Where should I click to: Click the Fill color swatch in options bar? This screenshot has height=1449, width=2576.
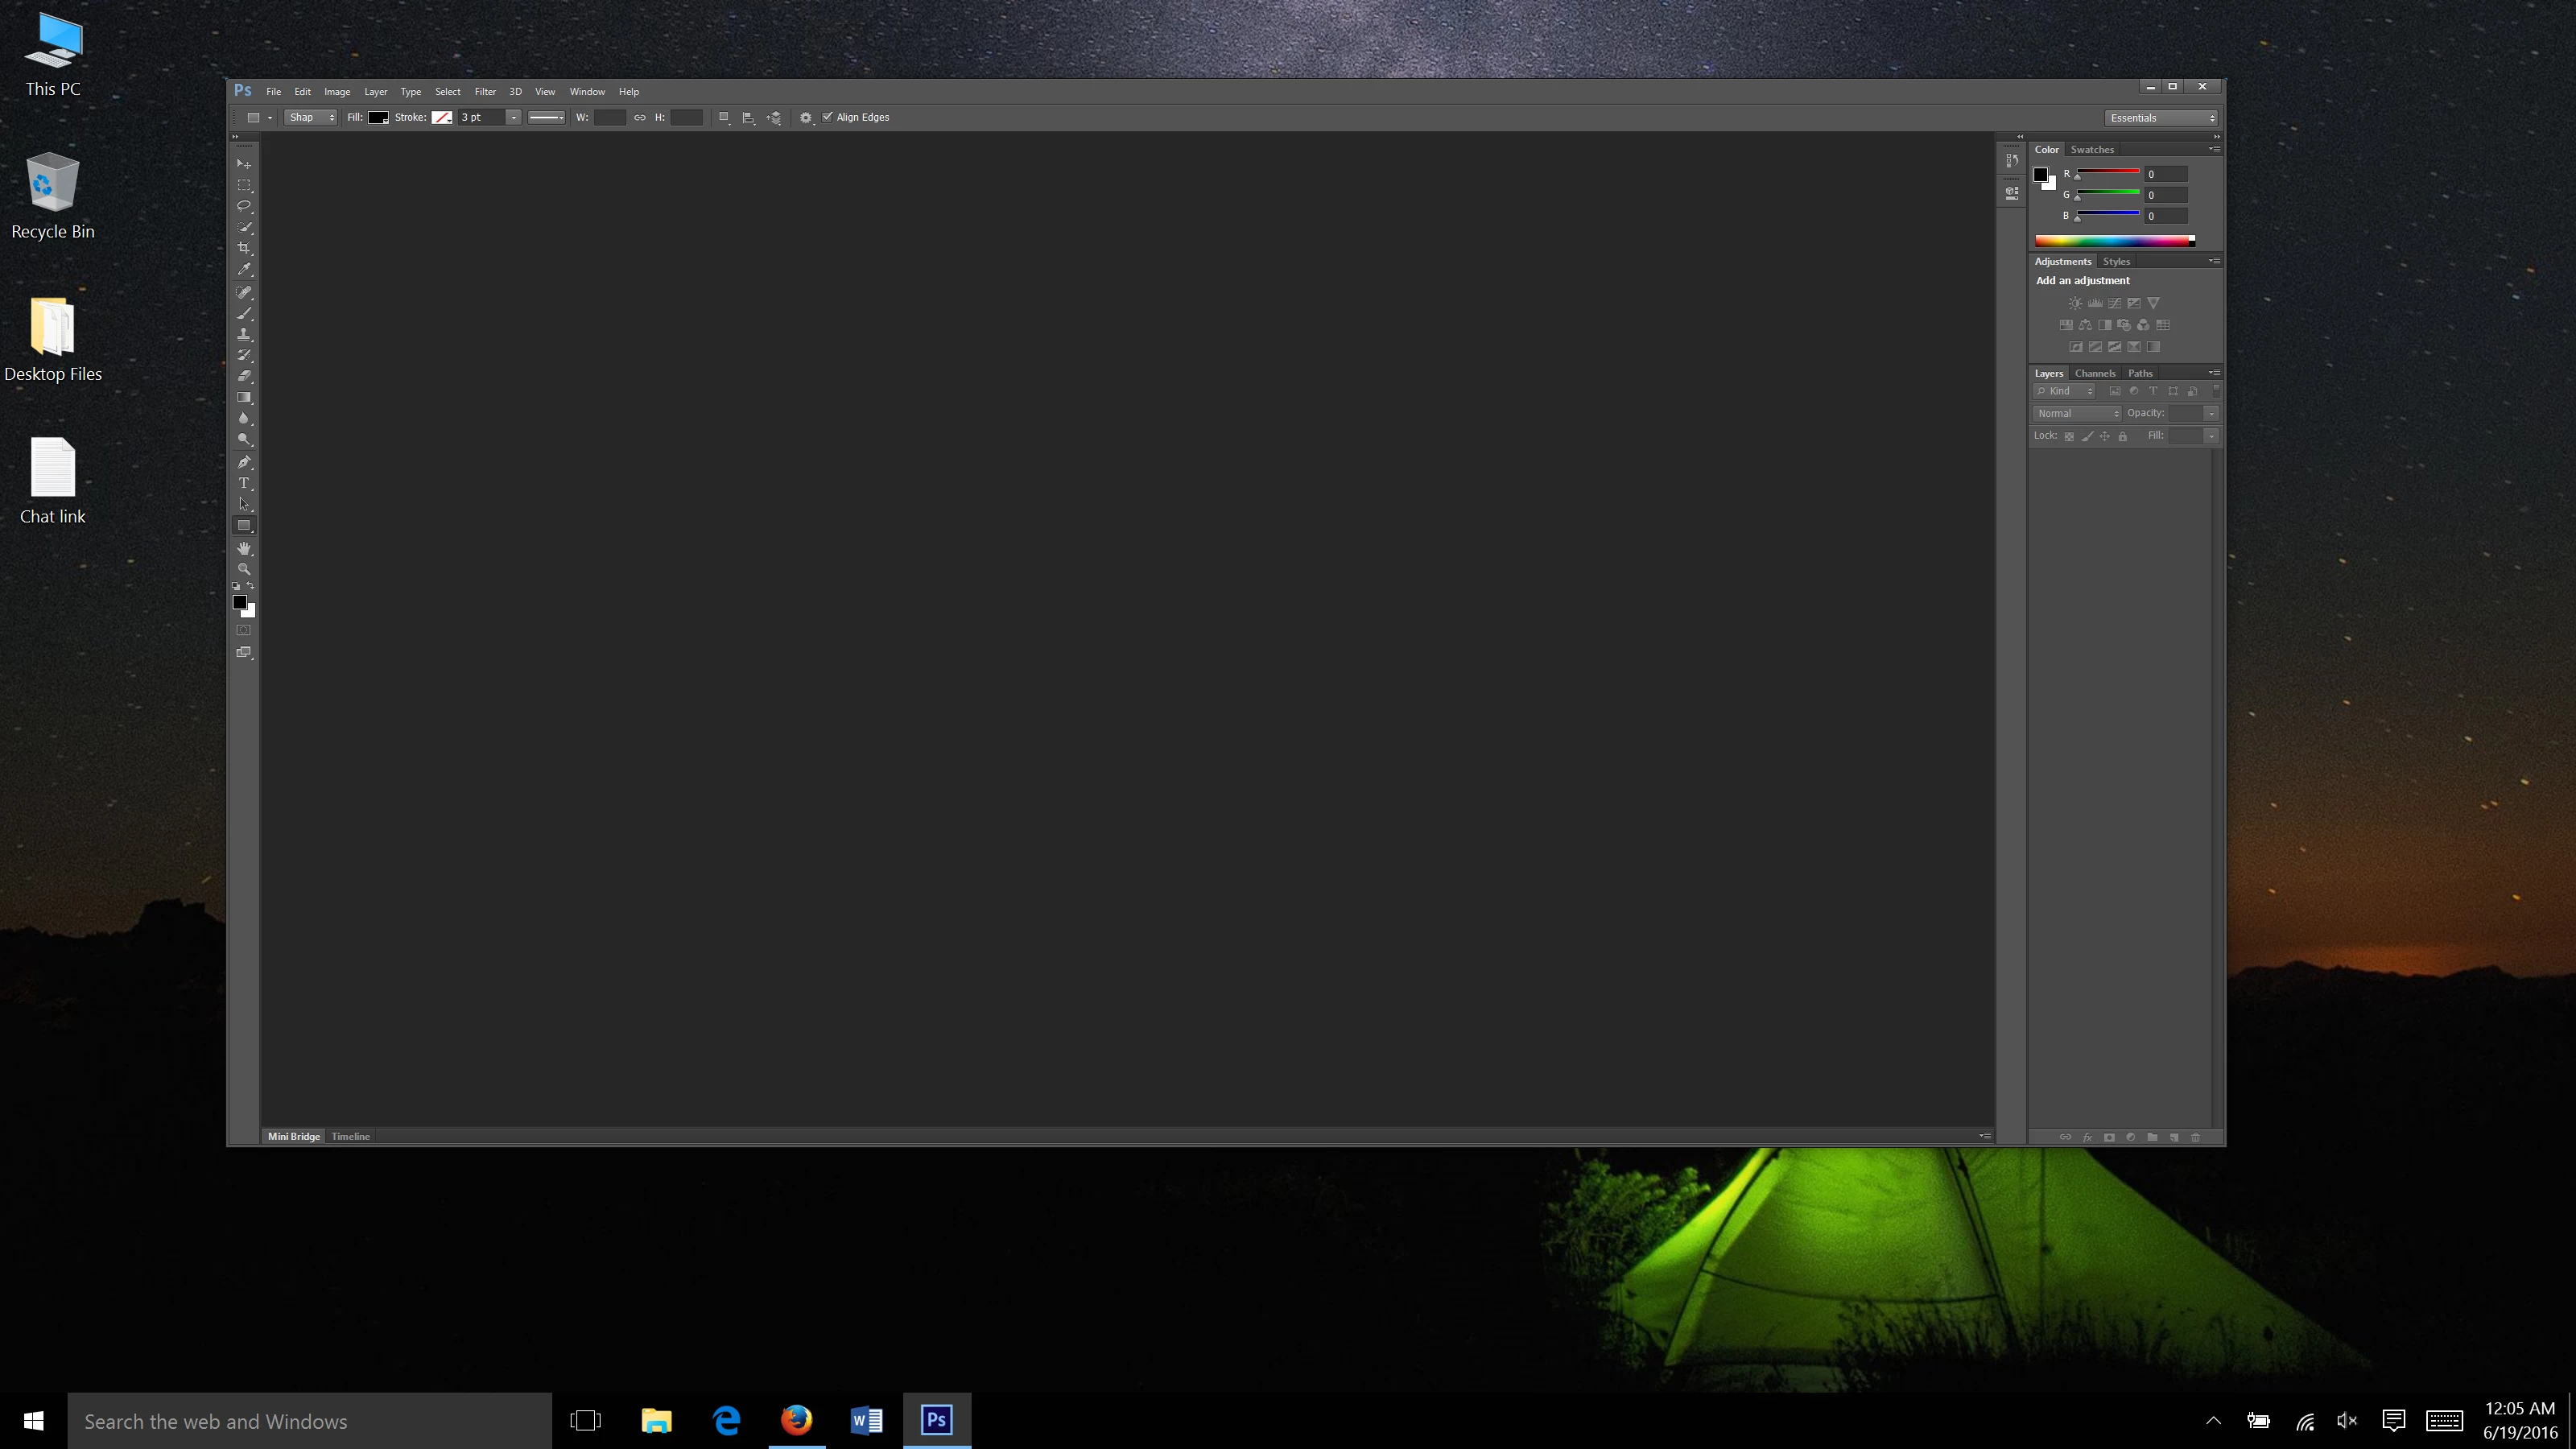[378, 117]
